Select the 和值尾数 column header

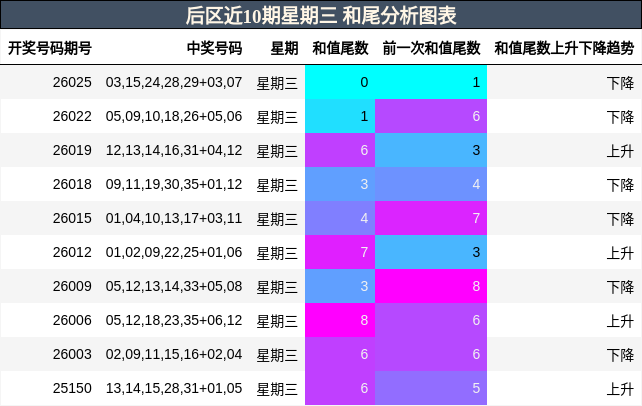pos(340,48)
